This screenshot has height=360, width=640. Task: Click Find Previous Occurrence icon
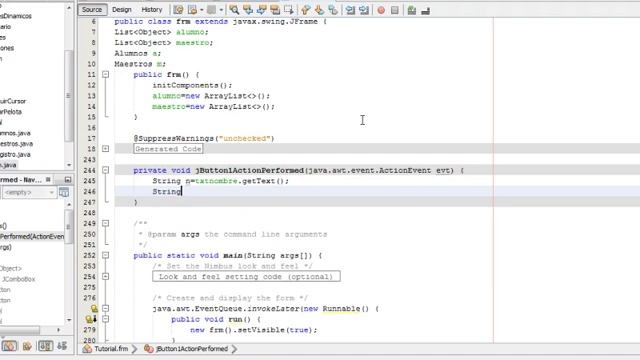(x=248, y=10)
